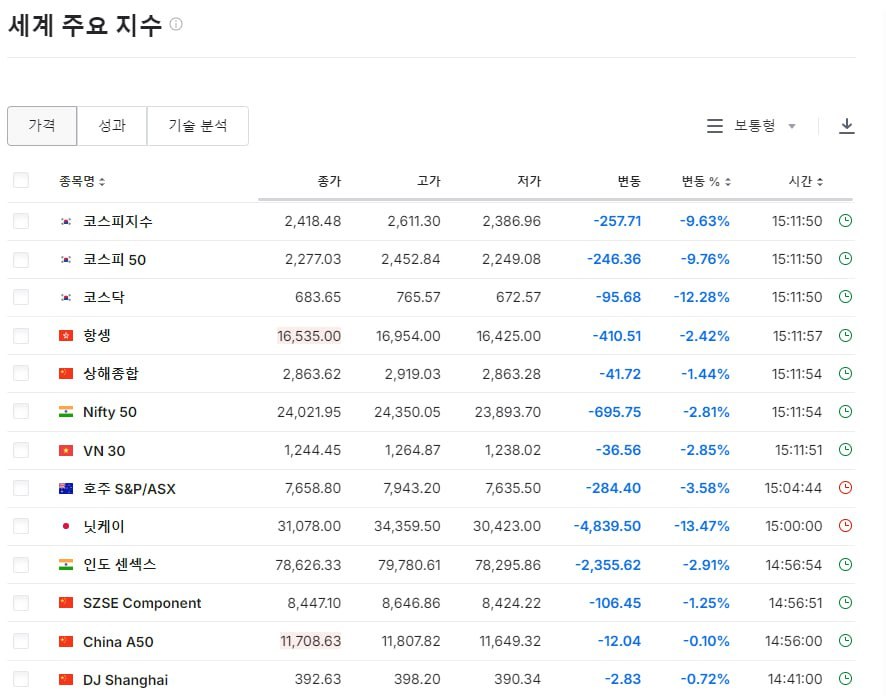Tick the checkbox for 코스피 50 row
The width and height of the screenshot is (886, 696).
click(x=21, y=259)
